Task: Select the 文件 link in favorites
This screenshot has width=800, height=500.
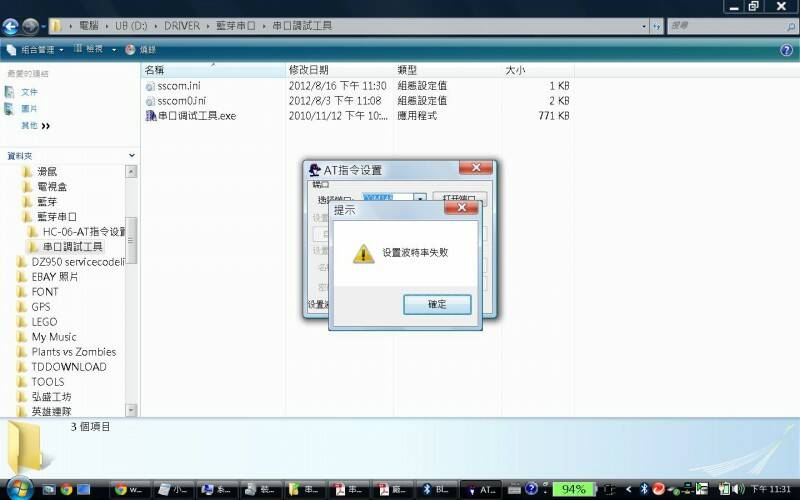Action: coord(29,92)
